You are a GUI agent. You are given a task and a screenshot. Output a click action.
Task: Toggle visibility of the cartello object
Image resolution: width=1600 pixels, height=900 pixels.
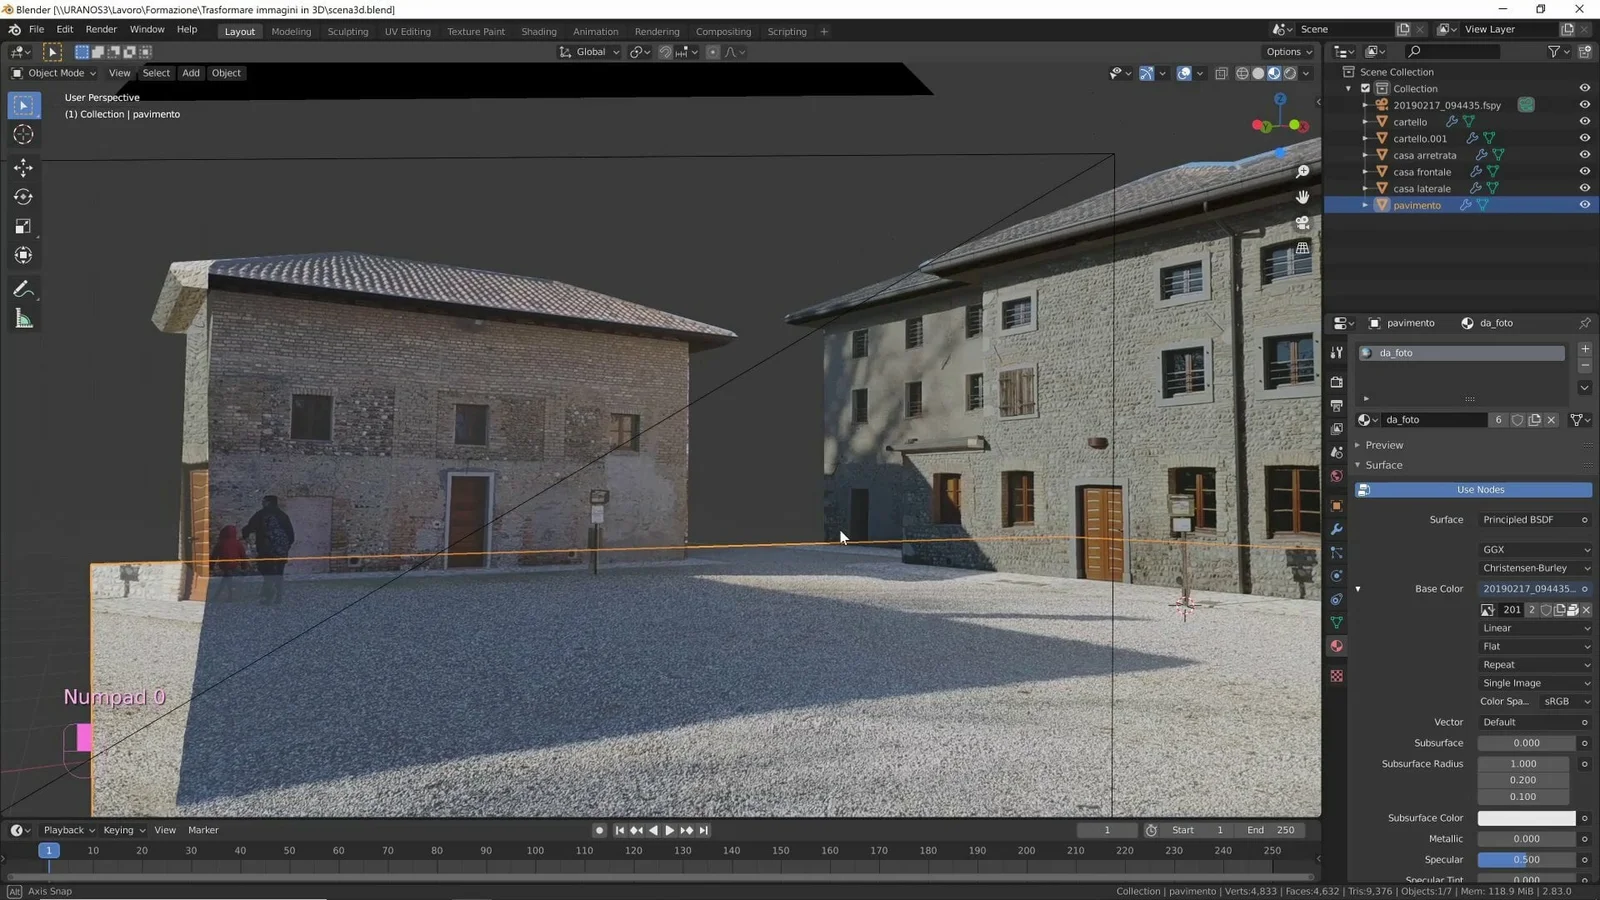[1584, 121]
